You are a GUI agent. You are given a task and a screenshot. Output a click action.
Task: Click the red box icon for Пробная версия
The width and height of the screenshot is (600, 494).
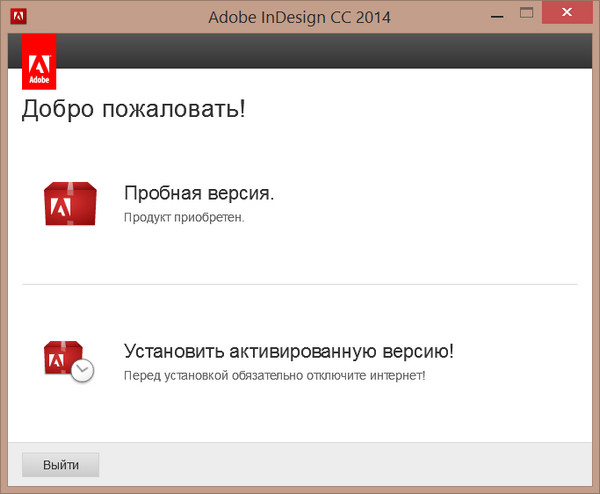click(x=70, y=204)
